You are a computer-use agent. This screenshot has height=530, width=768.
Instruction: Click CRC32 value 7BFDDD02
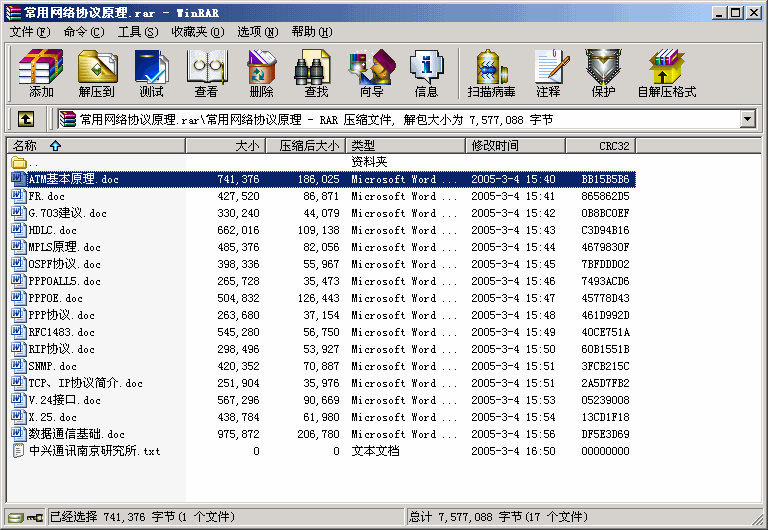click(x=605, y=265)
